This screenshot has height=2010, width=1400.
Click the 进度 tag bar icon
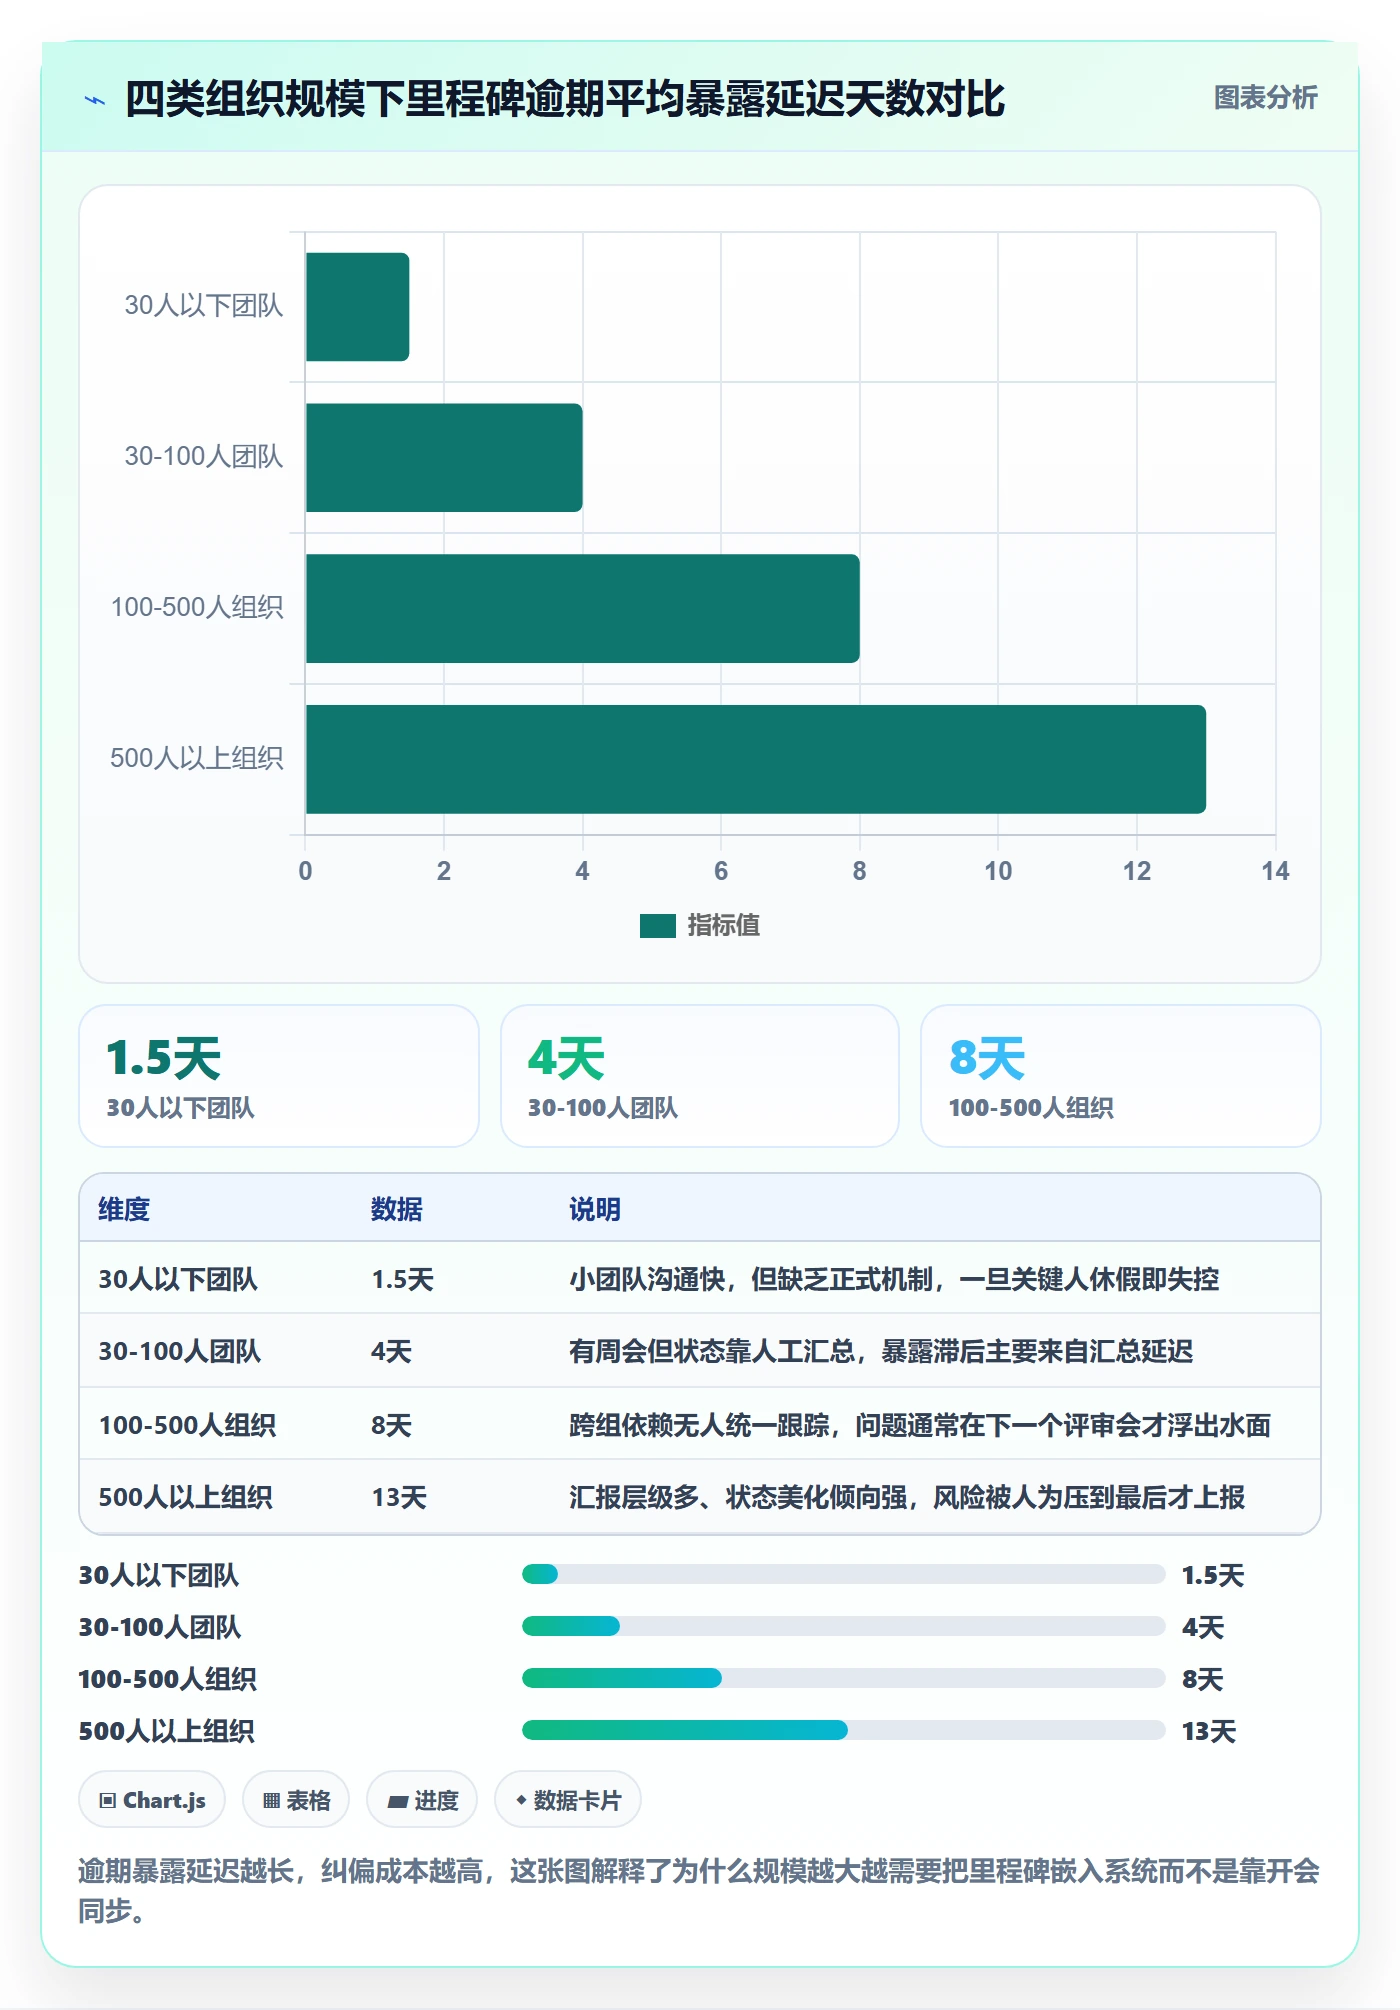[398, 1802]
